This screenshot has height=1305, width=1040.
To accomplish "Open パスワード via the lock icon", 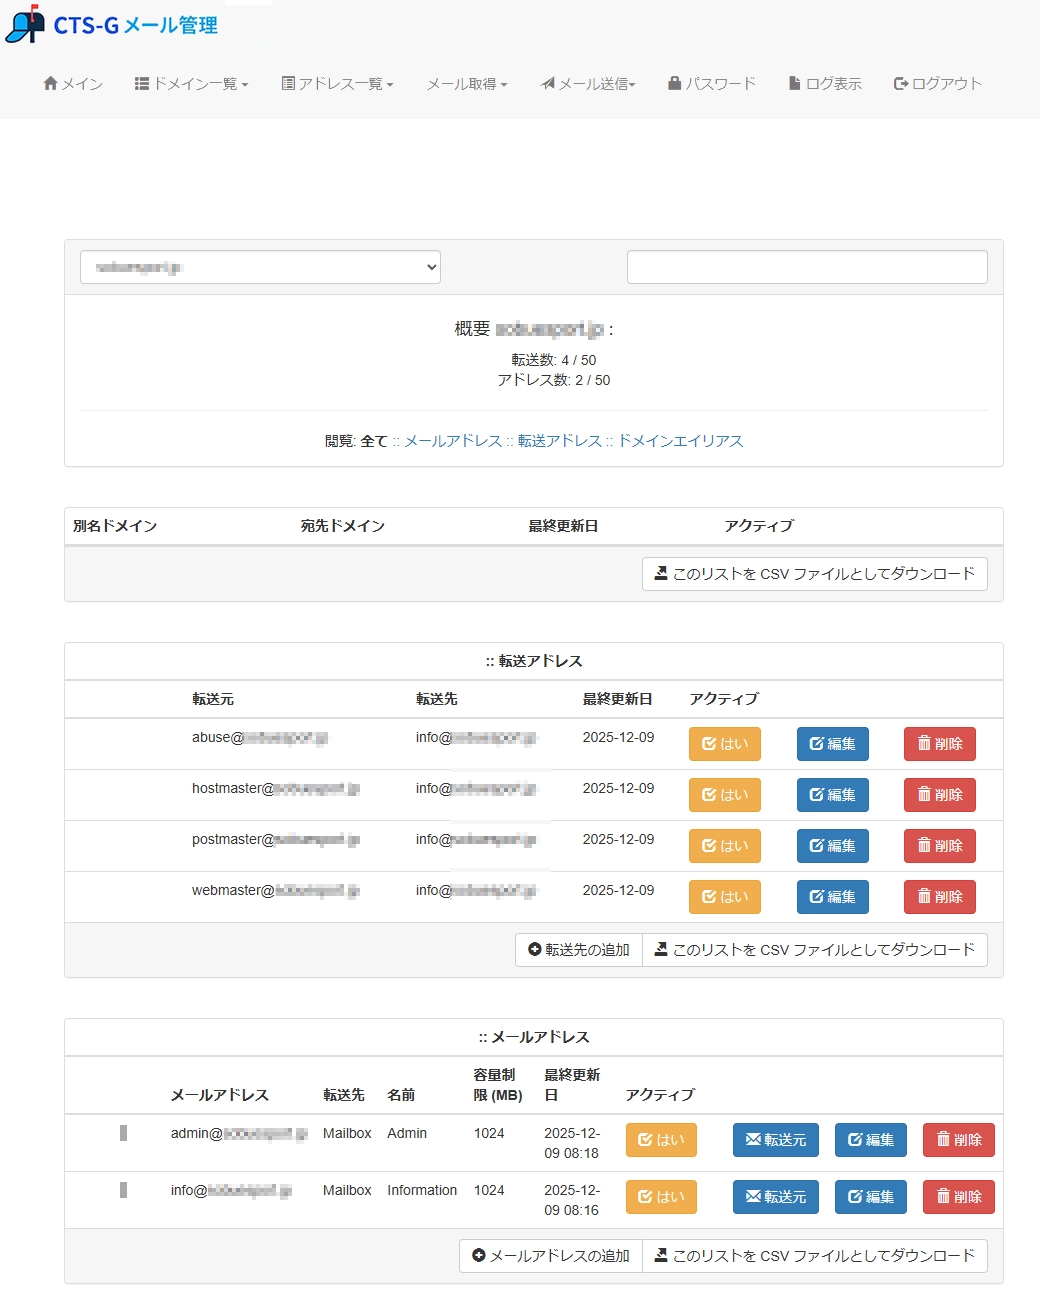I will click(x=675, y=84).
